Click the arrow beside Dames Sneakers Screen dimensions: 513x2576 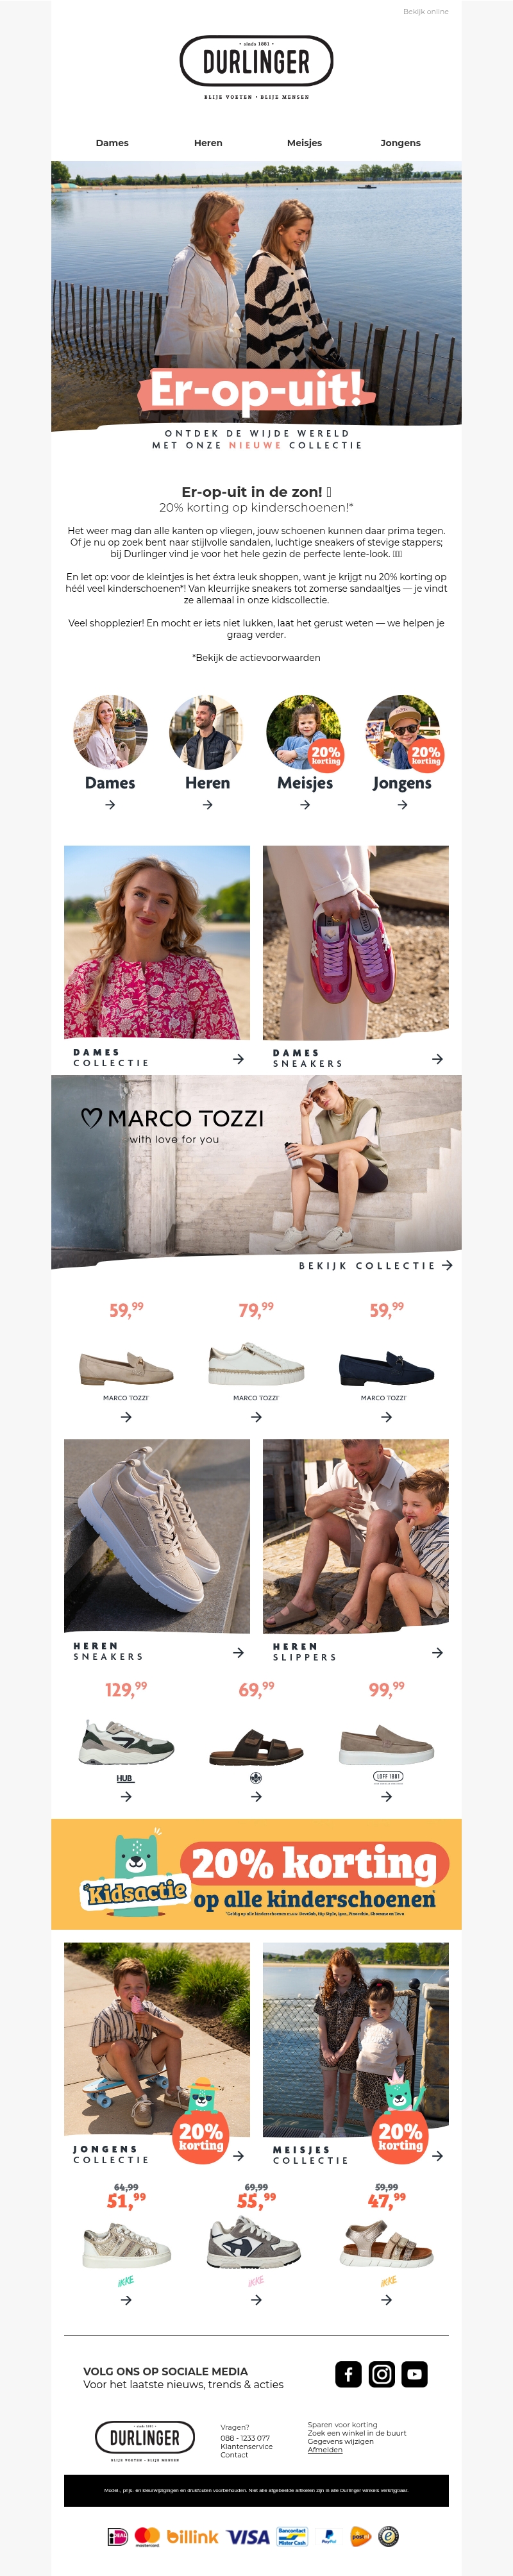(x=437, y=1059)
